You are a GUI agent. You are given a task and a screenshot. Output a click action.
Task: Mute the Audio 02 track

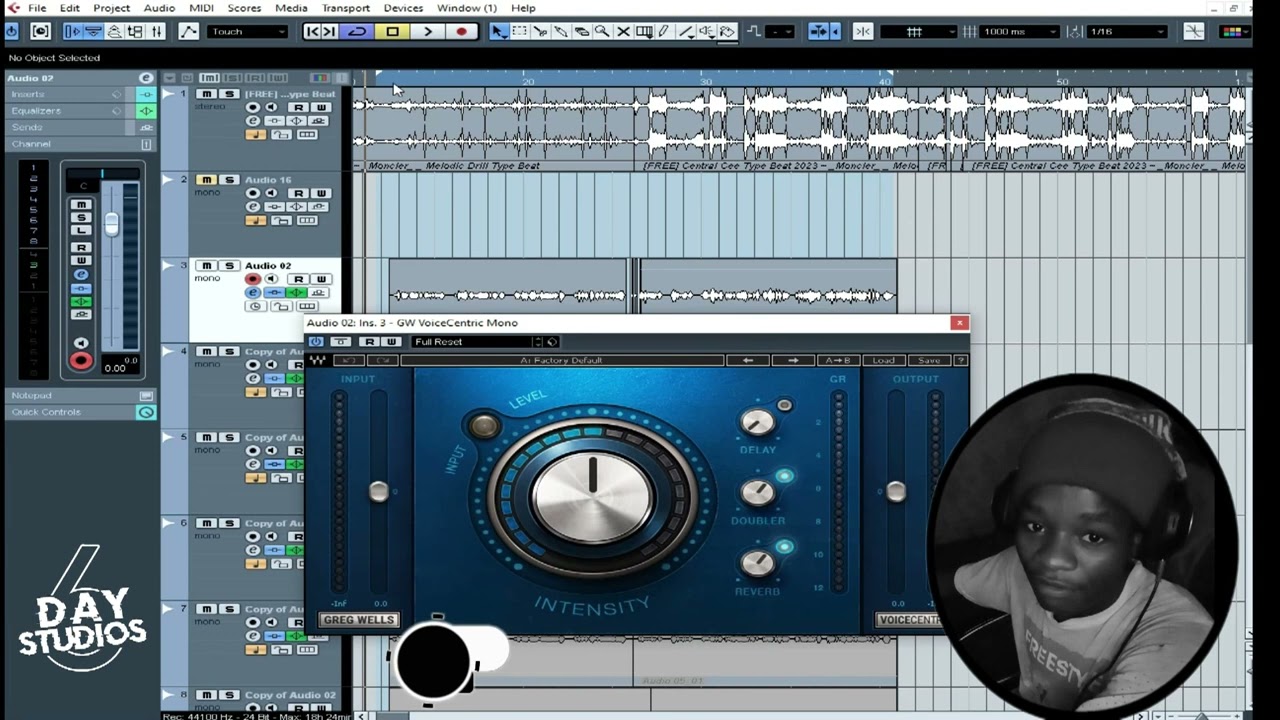[206, 266]
